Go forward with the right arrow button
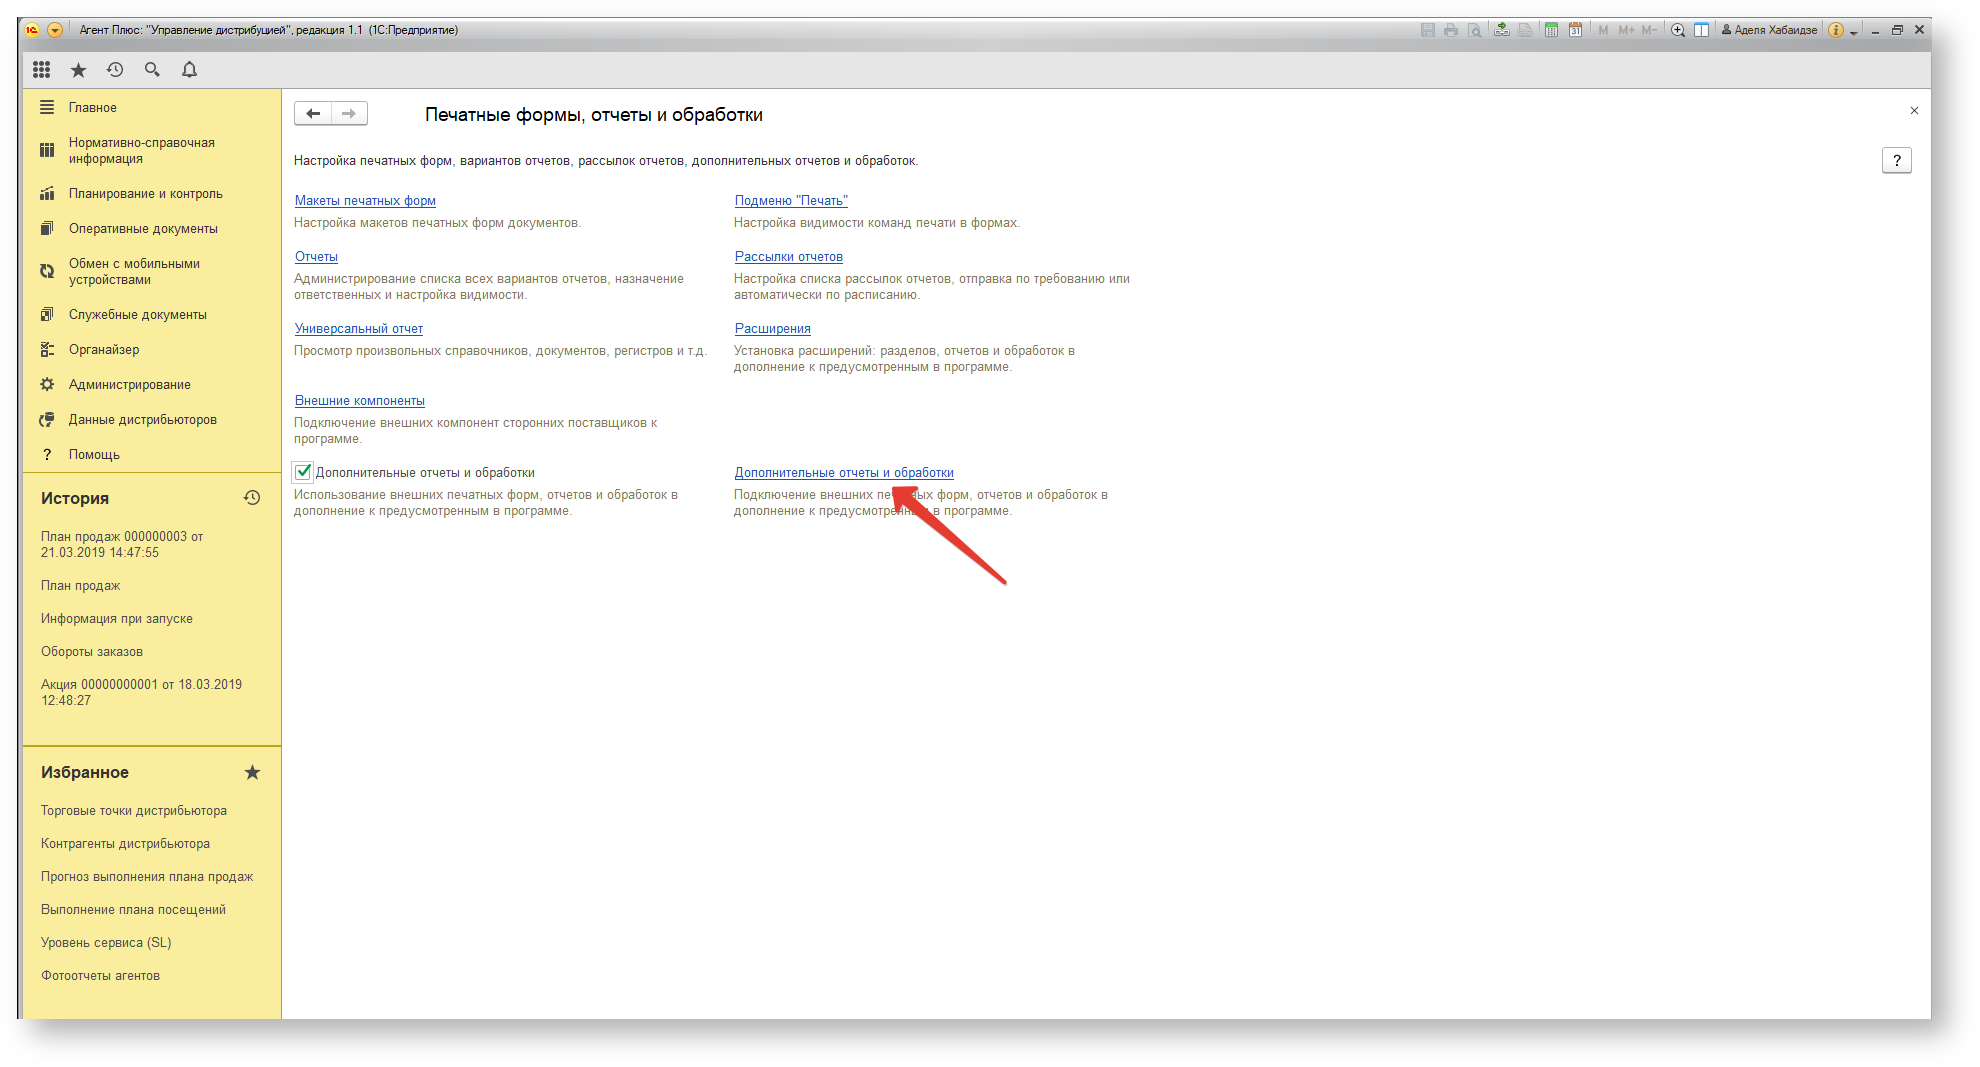1980x1067 pixels. (349, 113)
